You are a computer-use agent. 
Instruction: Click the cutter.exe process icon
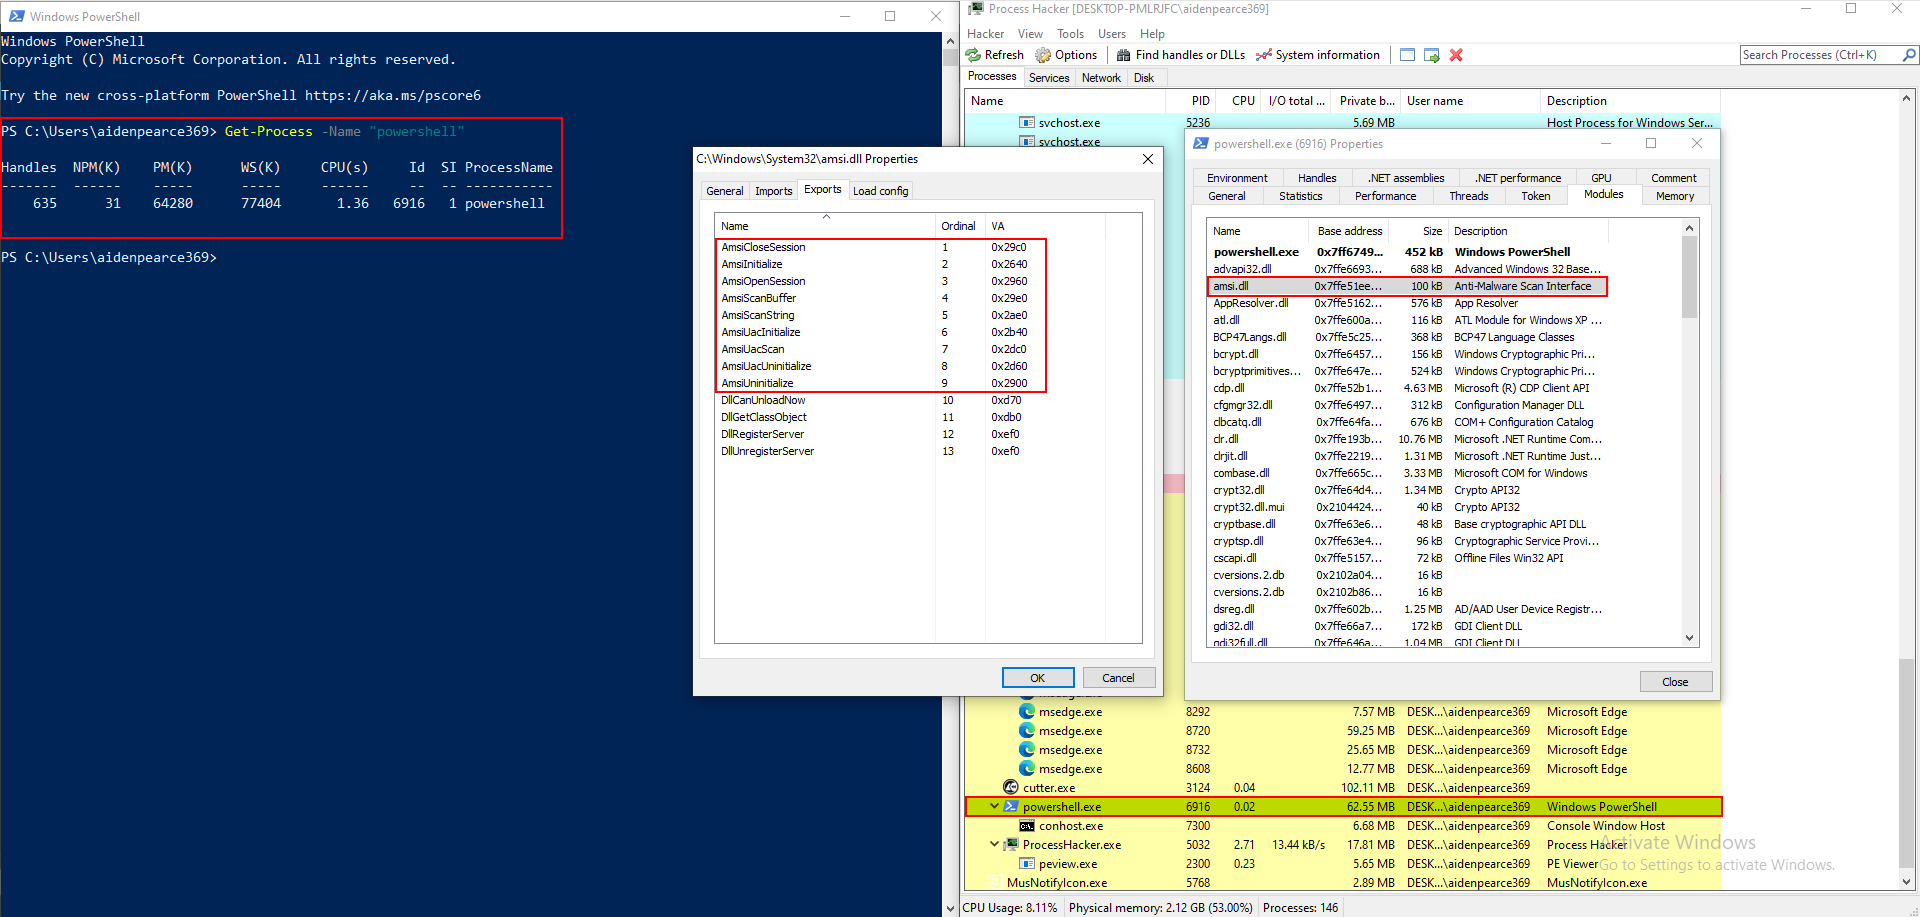(x=1011, y=788)
